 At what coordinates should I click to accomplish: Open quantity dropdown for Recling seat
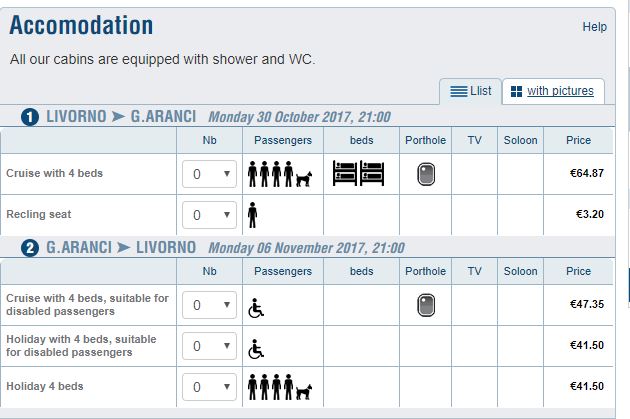[x=209, y=214]
